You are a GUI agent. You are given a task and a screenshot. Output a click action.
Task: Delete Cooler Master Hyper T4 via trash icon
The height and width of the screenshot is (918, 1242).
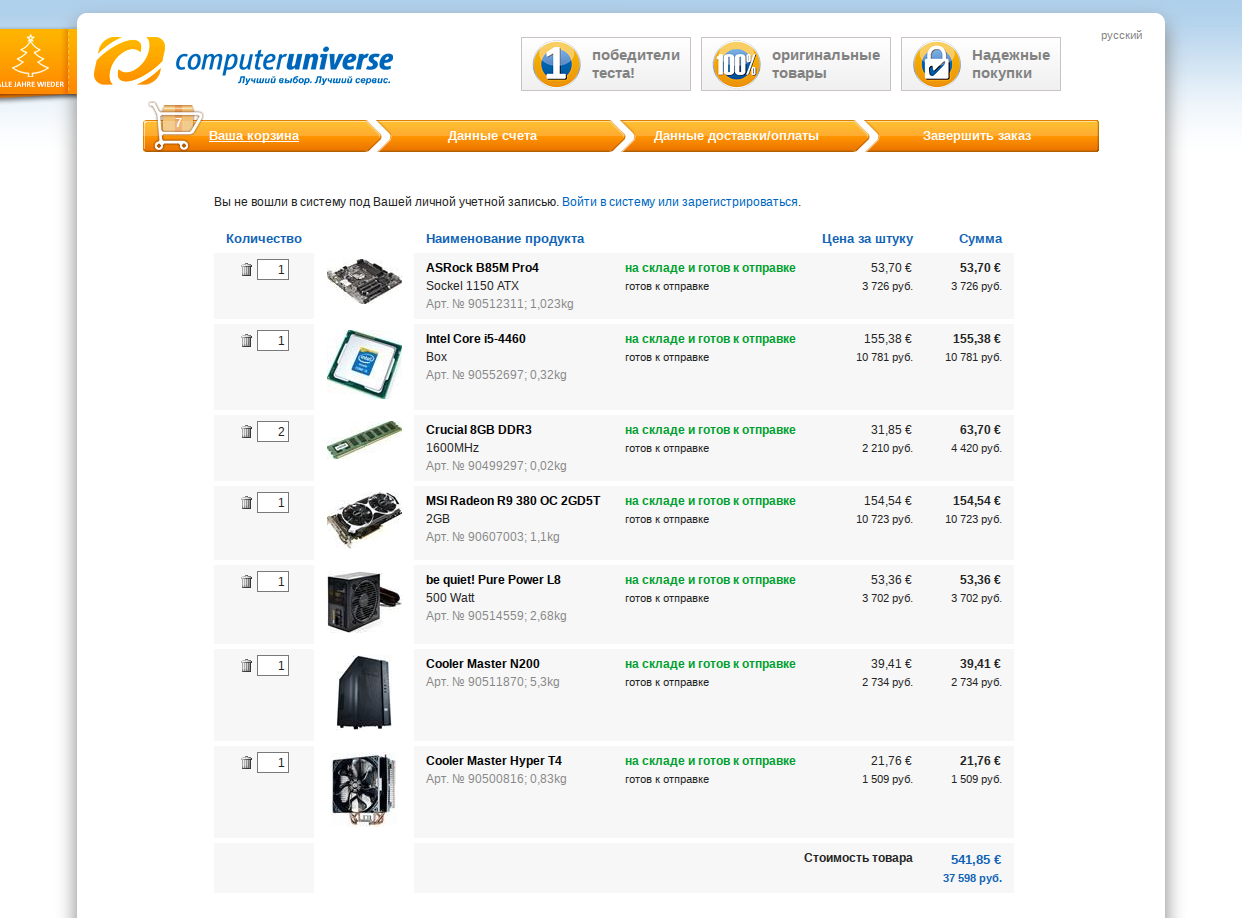tap(247, 763)
